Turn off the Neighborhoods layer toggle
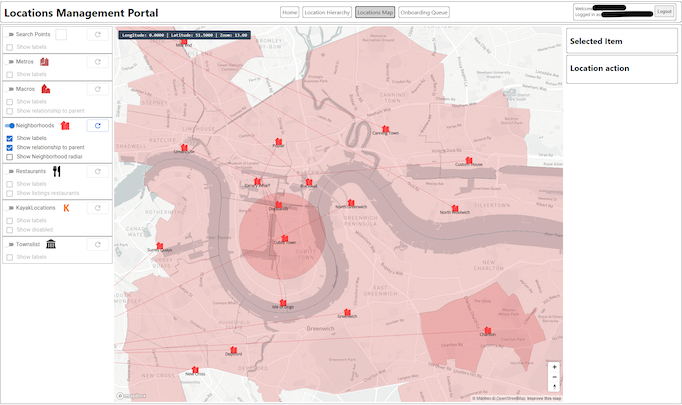This screenshot has height=405, width=682. [10, 126]
